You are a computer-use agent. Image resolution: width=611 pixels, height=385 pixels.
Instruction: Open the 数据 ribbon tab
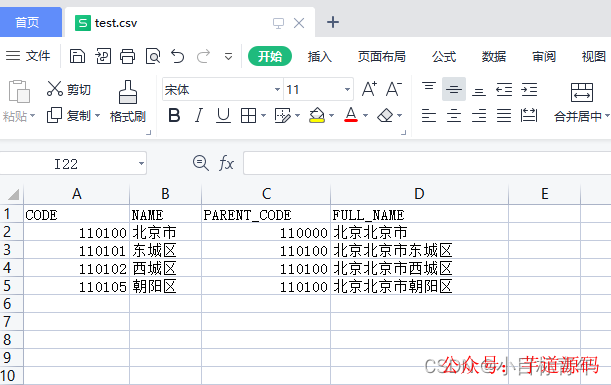coord(494,57)
